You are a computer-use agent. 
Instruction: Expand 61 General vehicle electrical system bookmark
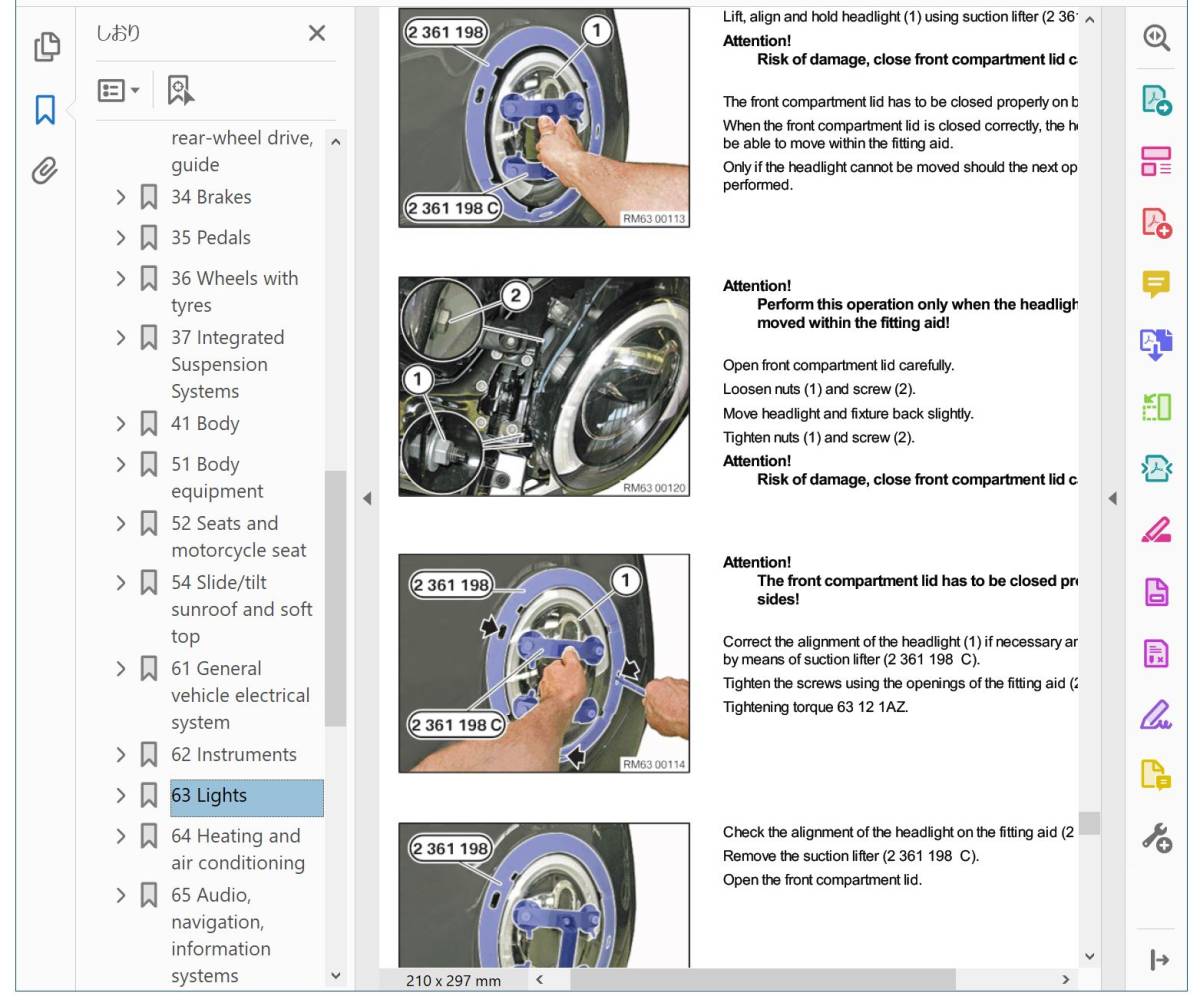point(121,669)
